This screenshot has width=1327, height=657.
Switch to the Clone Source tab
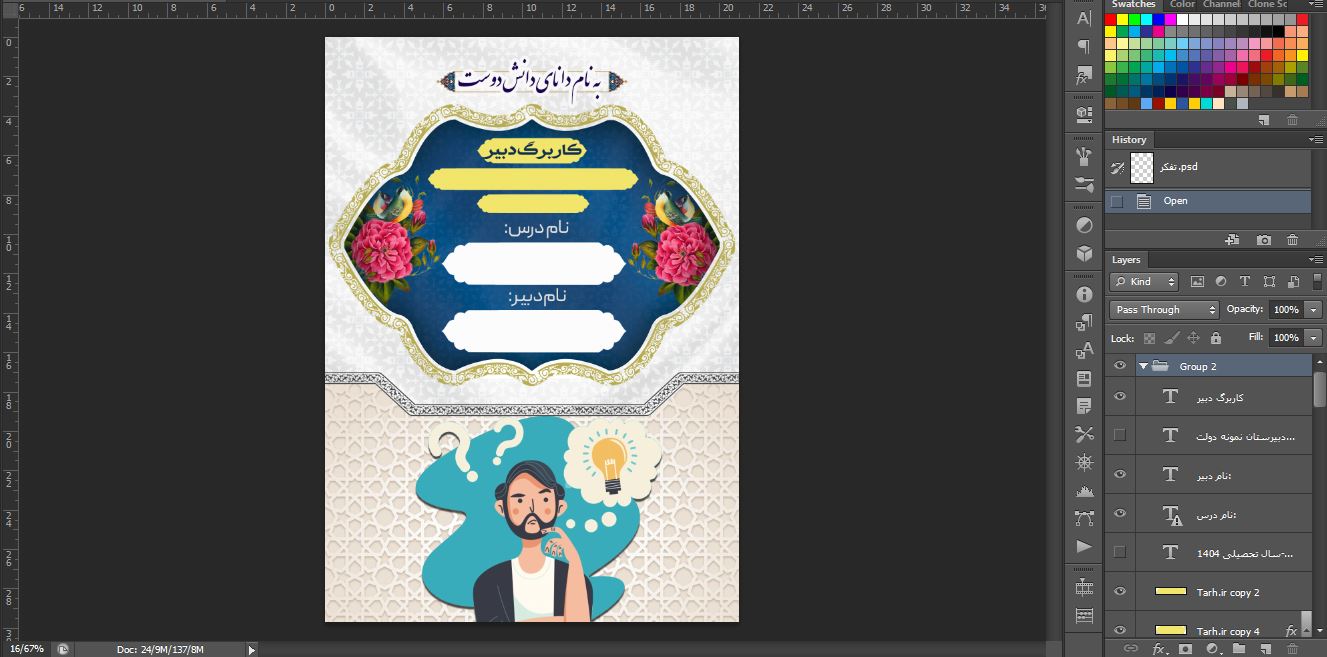(x=1267, y=5)
